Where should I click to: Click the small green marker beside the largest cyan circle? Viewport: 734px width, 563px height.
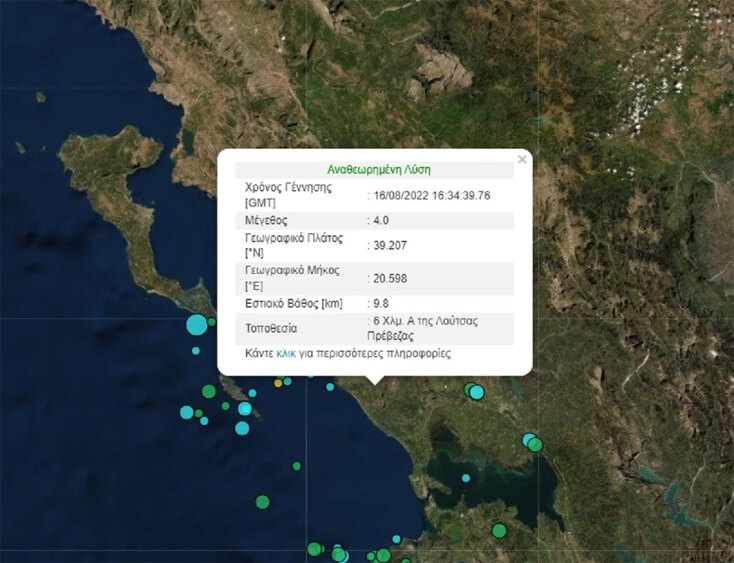pos(212,321)
